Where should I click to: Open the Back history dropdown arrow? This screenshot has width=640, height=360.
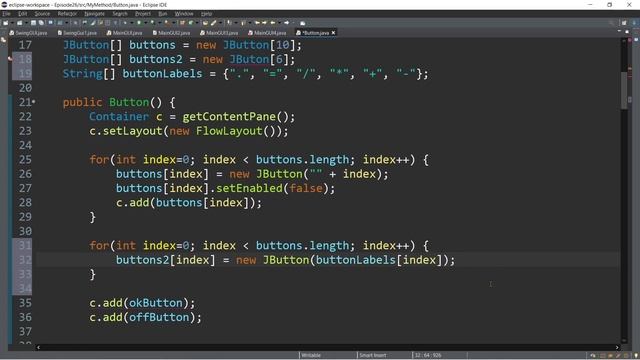(x=280, y=23)
